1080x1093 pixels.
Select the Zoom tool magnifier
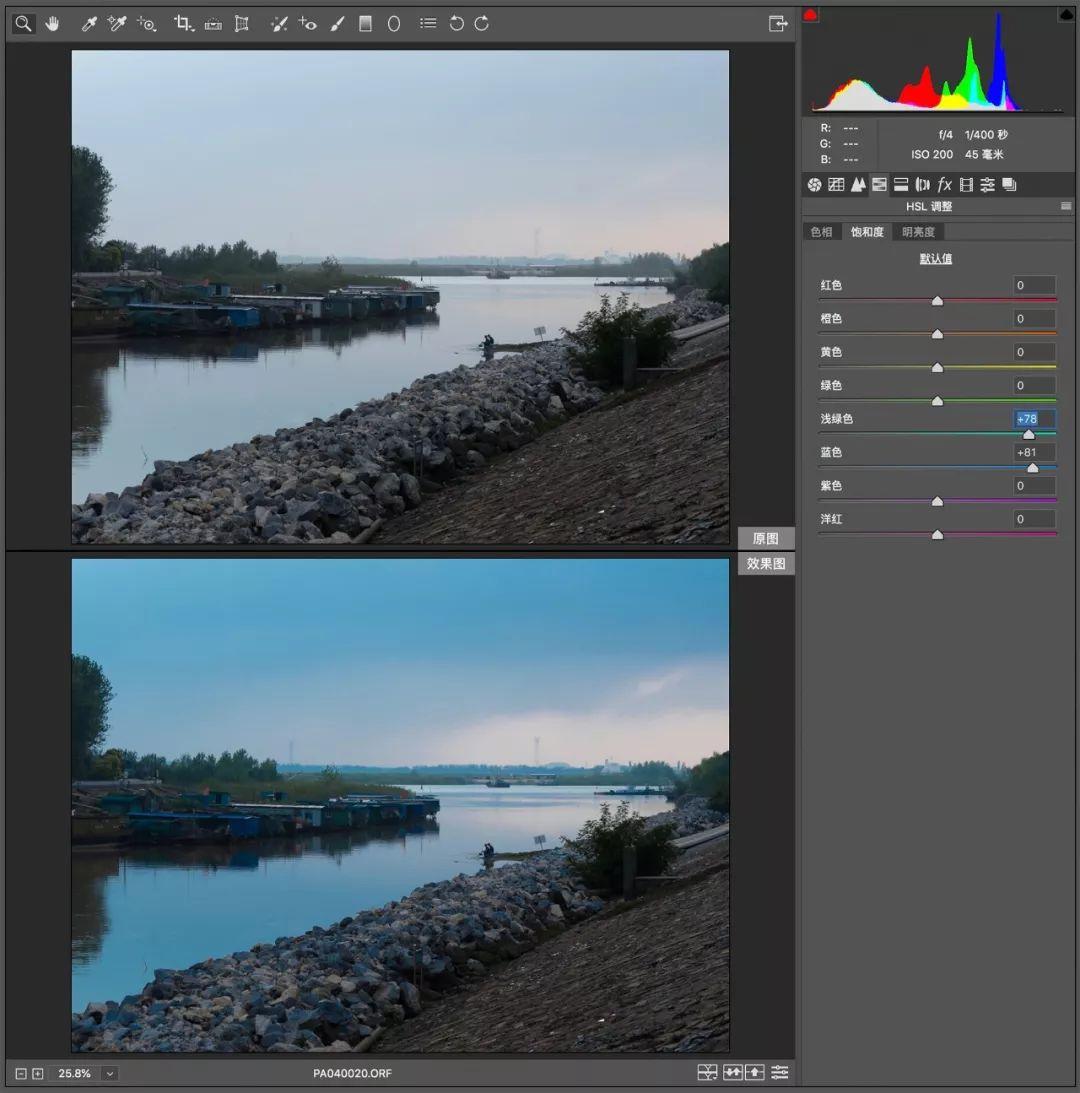(23, 24)
